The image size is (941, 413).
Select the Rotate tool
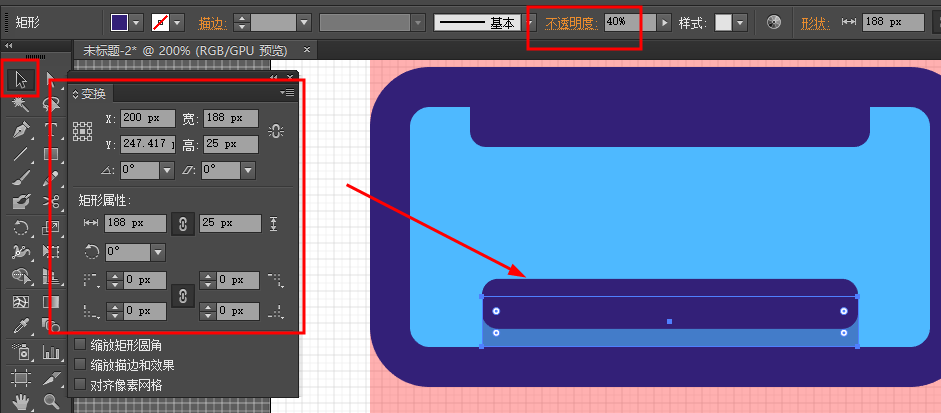tap(20, 228)
